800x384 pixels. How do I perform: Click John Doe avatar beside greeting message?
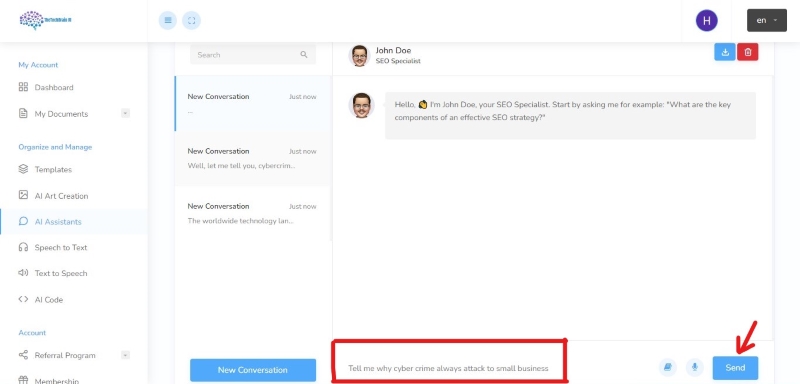pyautogui.click(x=361, y=106)
